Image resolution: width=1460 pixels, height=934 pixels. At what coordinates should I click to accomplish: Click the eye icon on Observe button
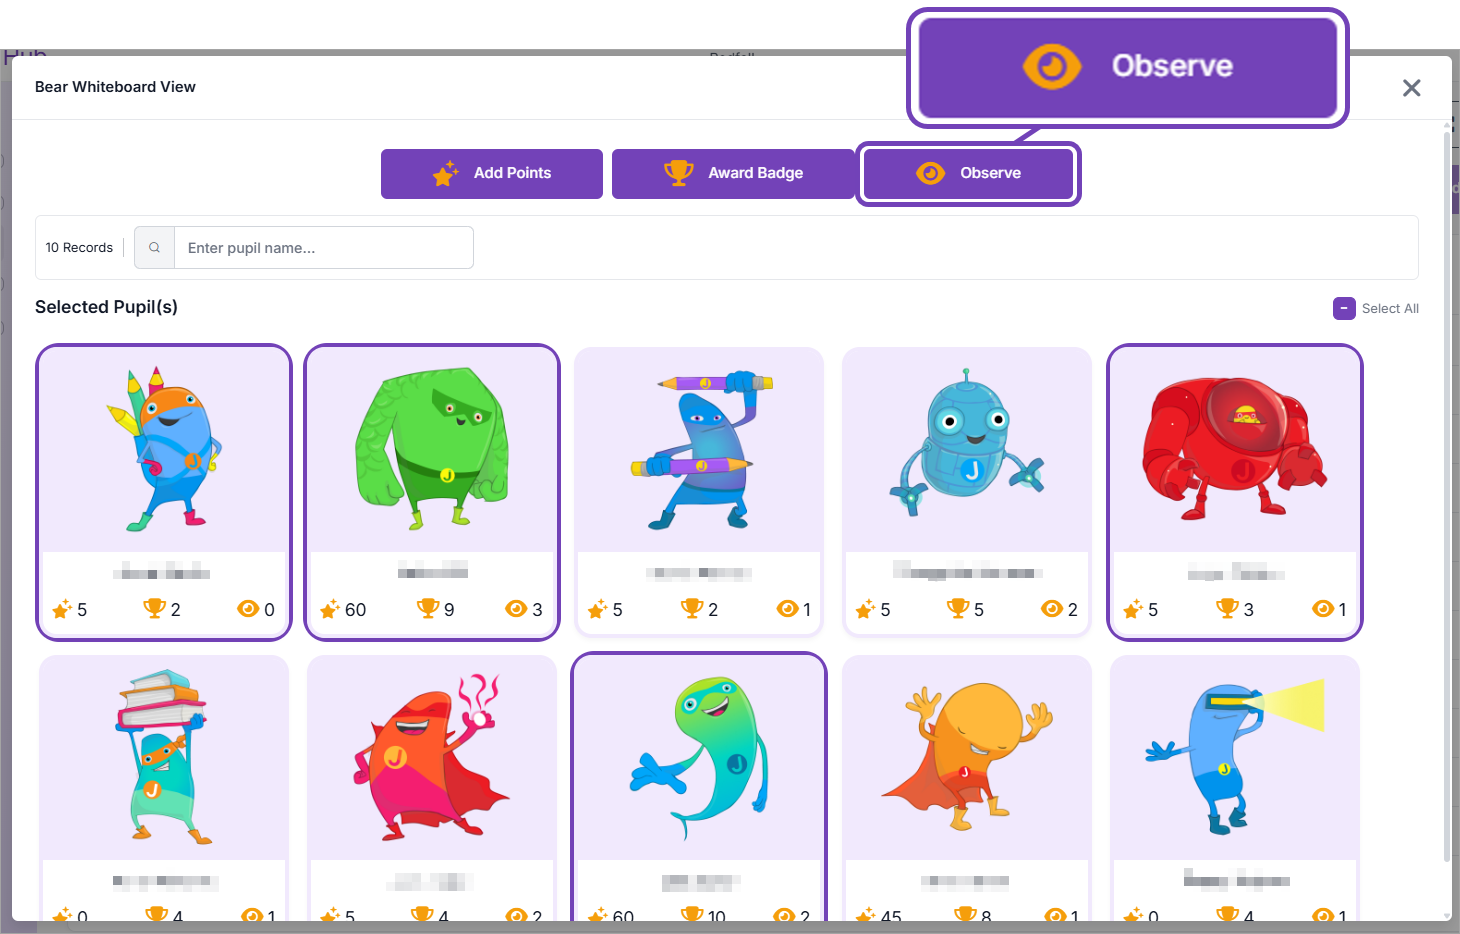pos(931,173)
